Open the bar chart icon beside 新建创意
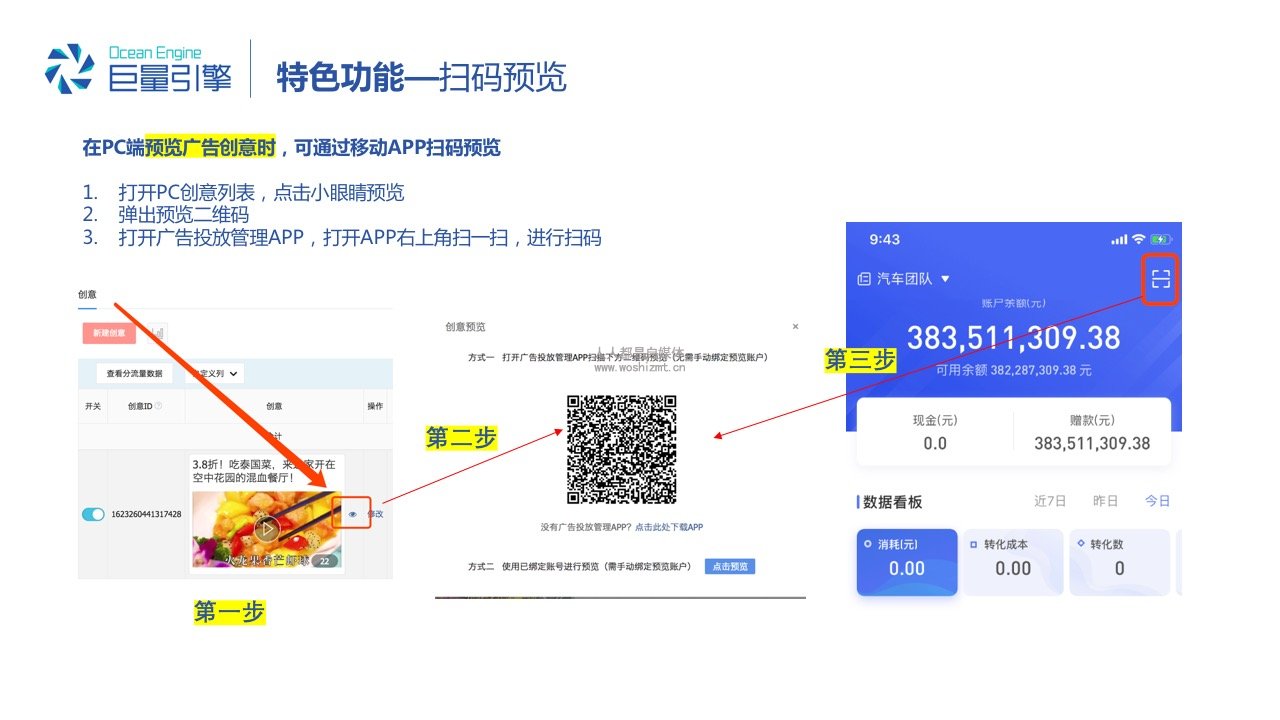Viewport: 1280px width, 720px height. coord(156,333)
